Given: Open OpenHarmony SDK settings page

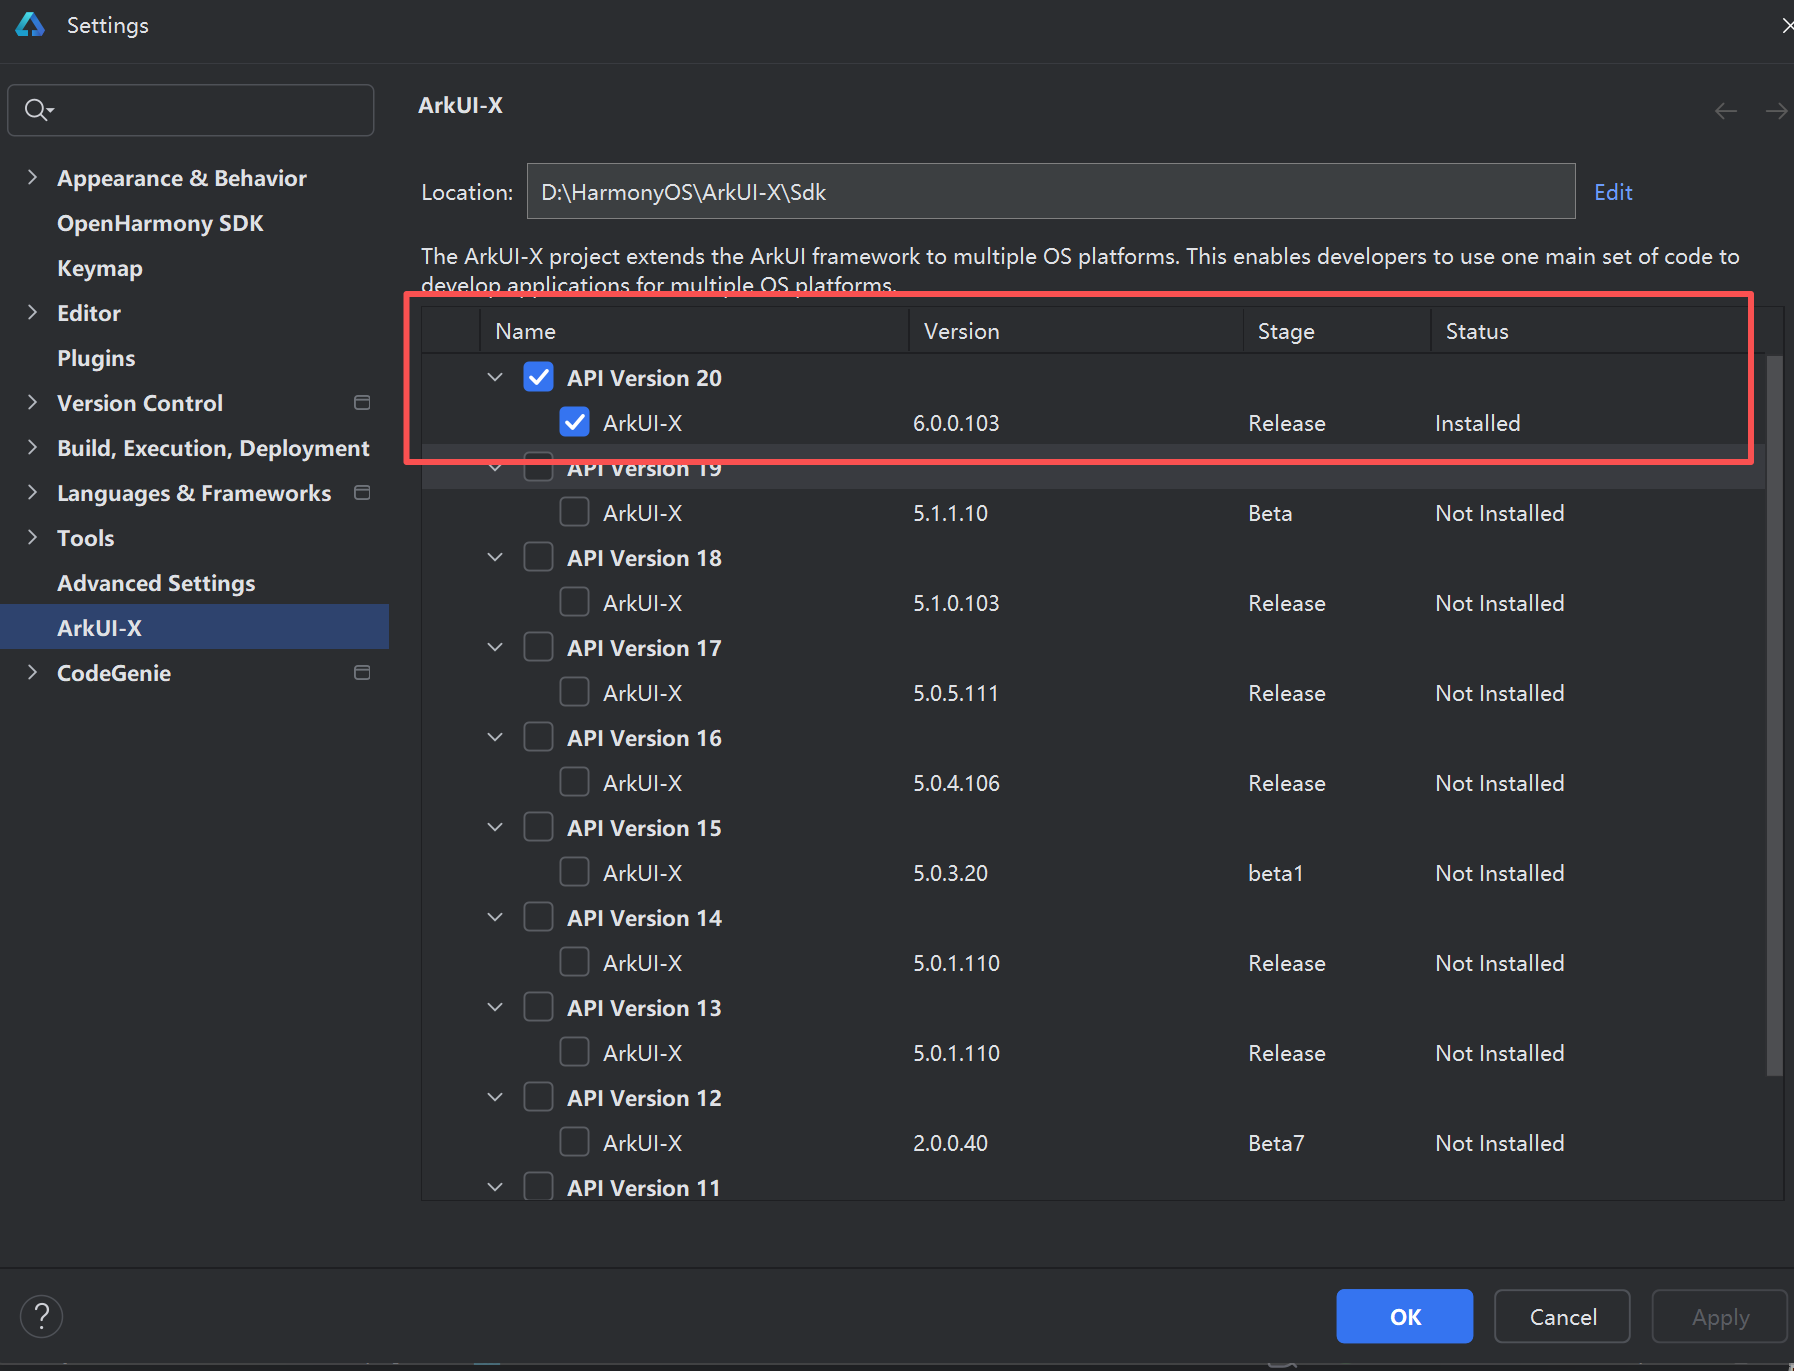Looking at the screenshot, I should (x=160, y=223).
